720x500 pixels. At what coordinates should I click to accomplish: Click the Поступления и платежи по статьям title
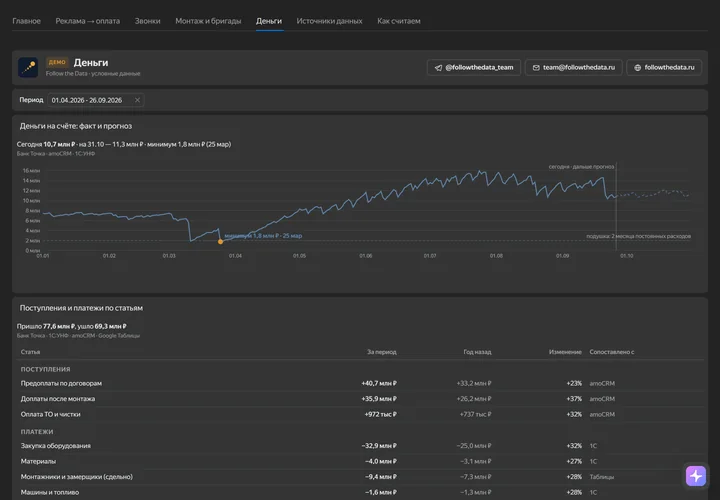tap(81, 308)
